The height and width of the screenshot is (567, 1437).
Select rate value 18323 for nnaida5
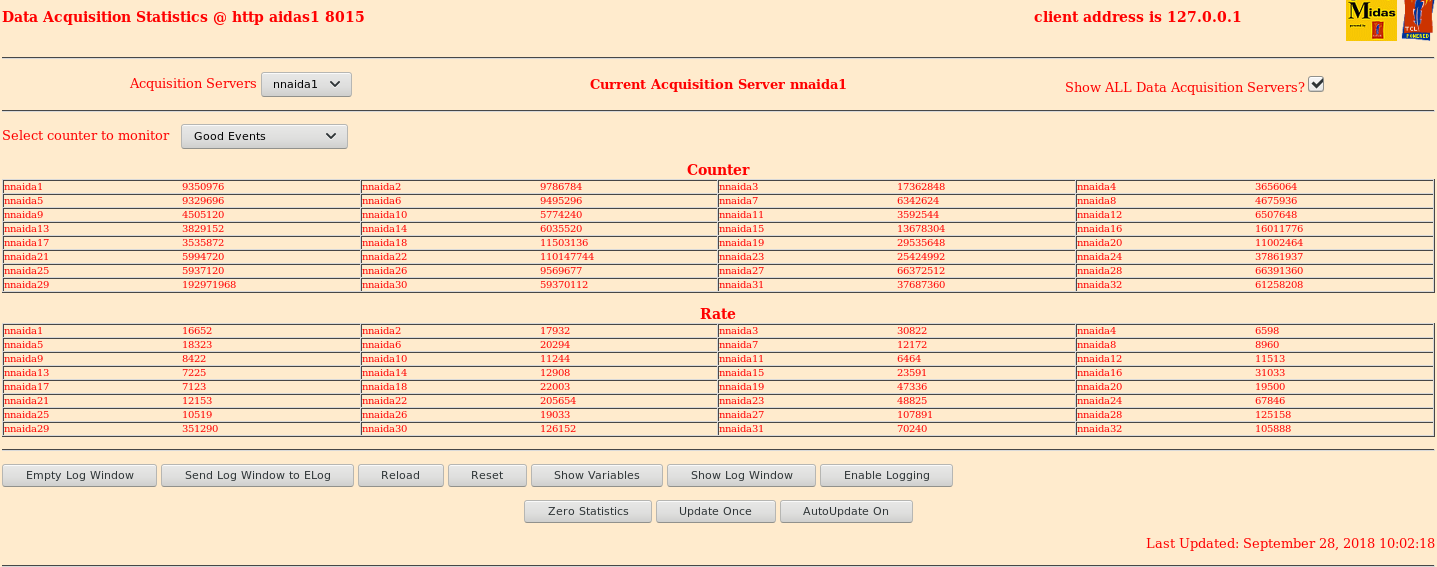pyautogui.click(x=197, y=345)
